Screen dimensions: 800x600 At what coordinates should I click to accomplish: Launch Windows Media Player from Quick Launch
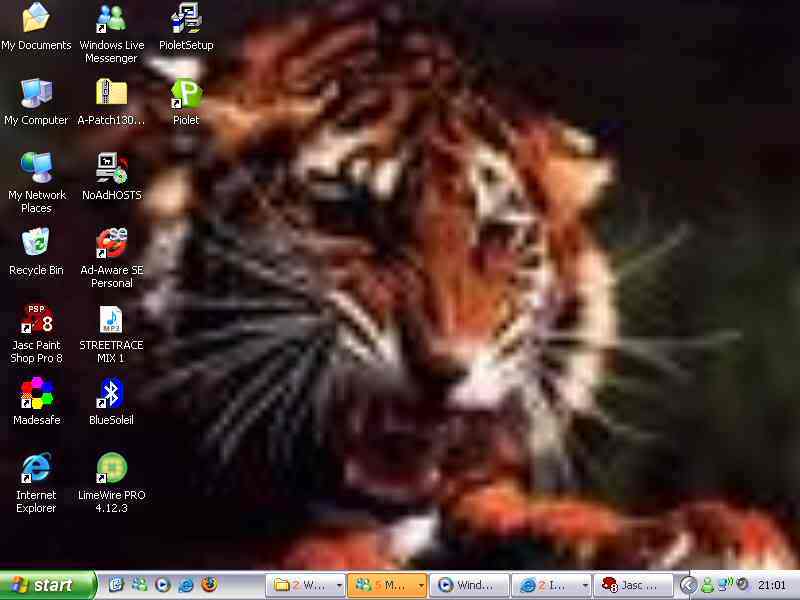162,585
